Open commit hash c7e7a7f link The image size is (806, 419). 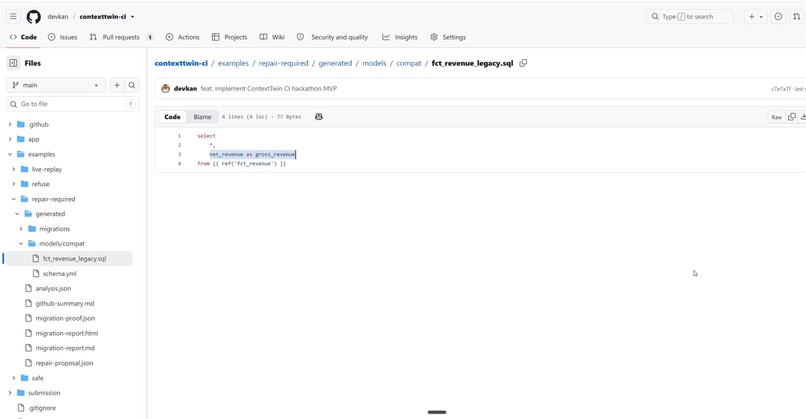[x=781, y=89]
